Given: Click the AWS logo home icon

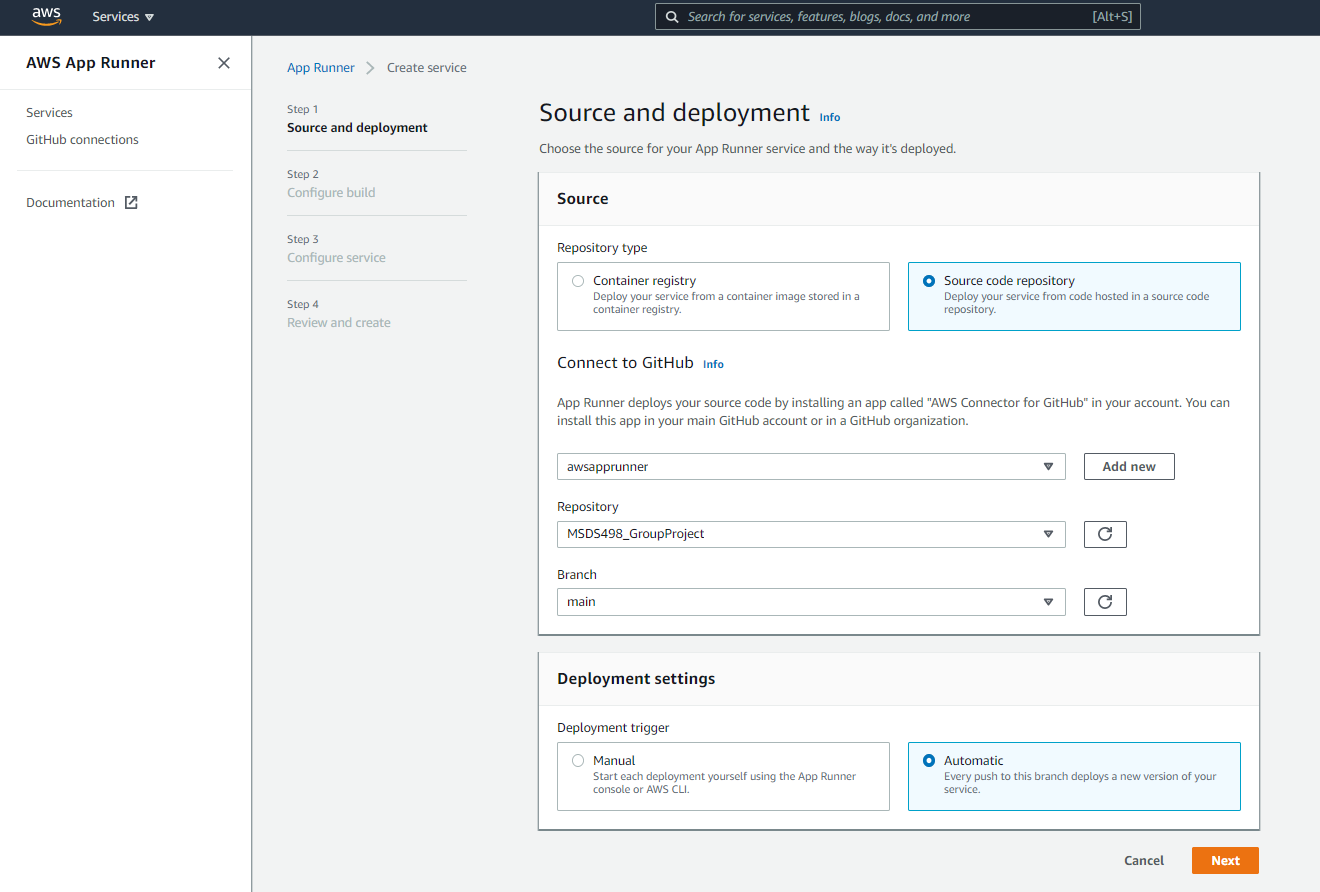Looking at the screenshot, I should pos(46,16).
